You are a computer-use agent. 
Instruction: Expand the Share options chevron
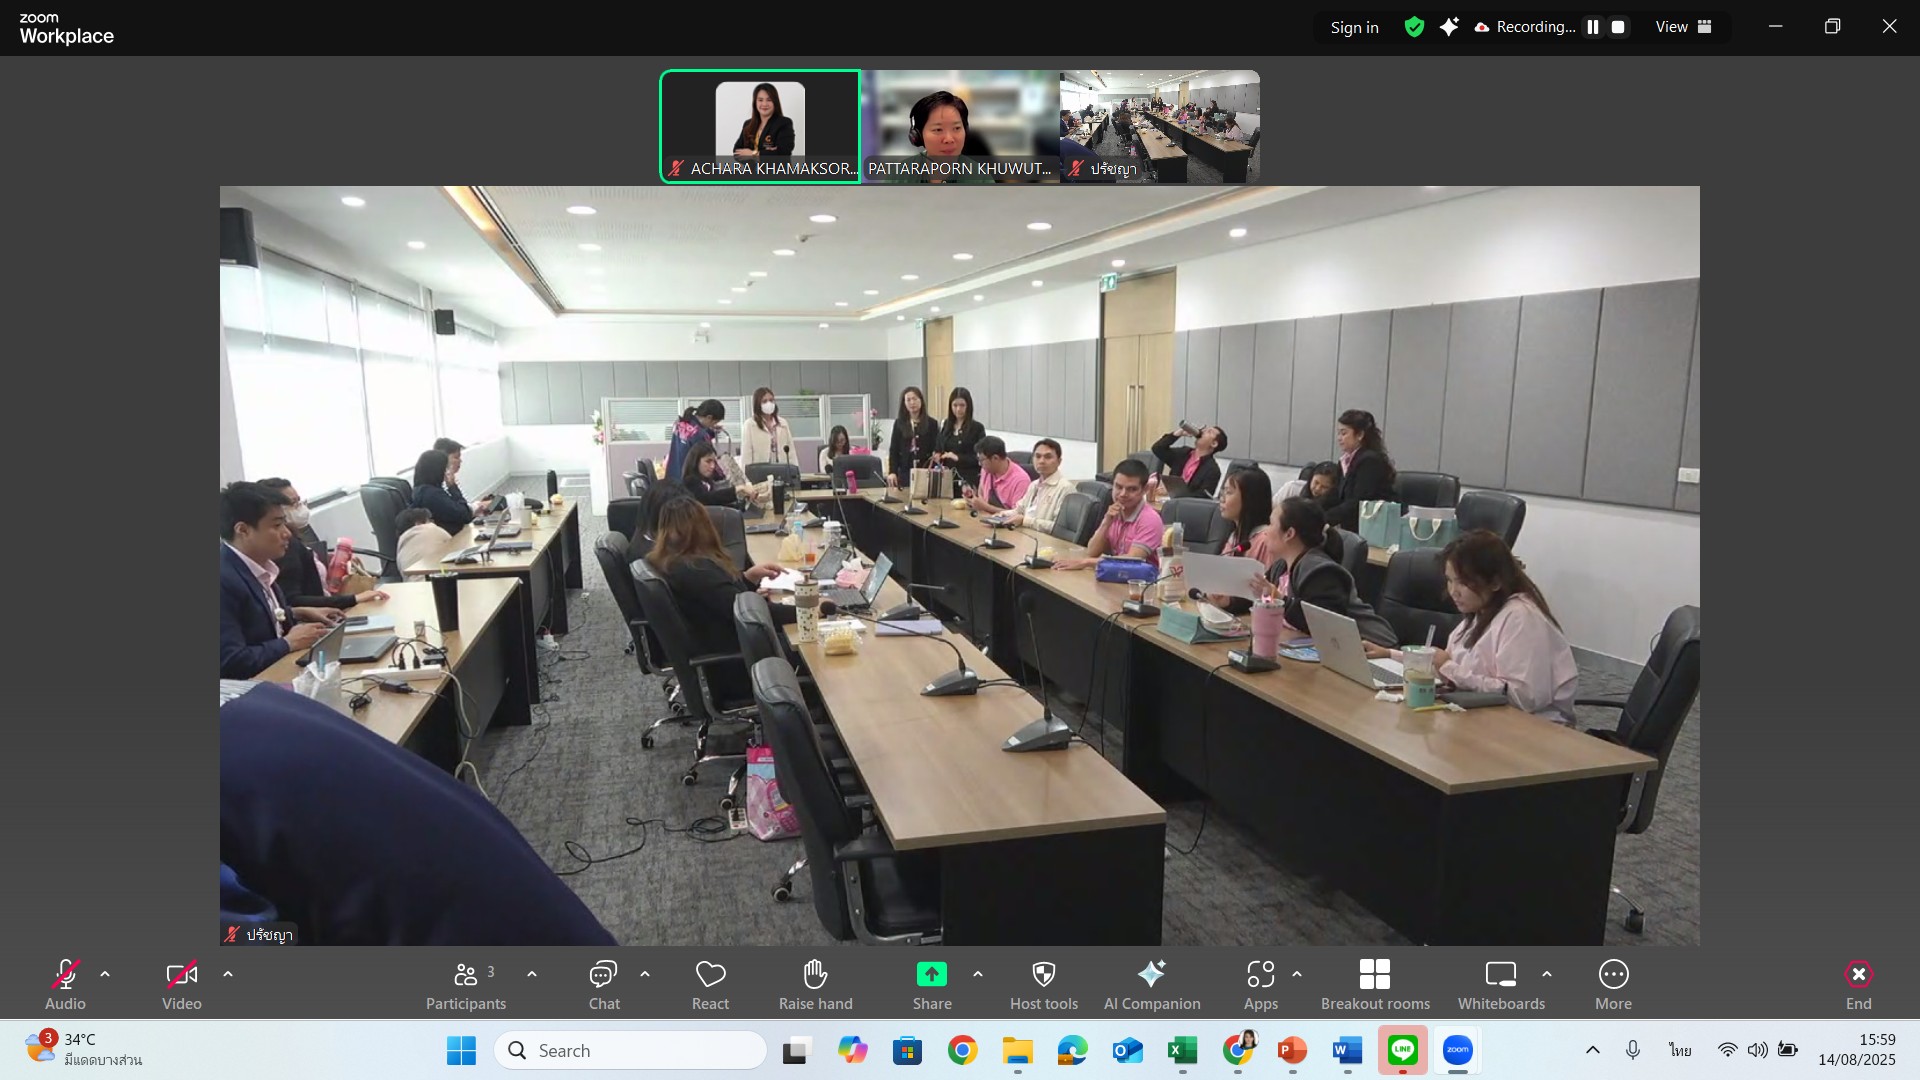(x=978, y=974)
